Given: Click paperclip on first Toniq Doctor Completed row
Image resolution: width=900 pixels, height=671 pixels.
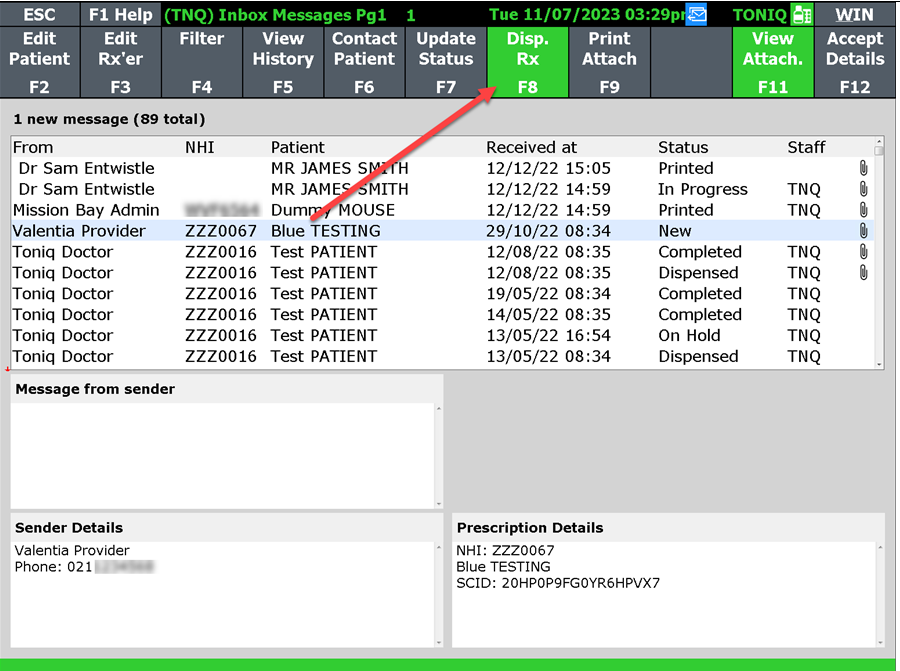Looking at the screenshot, I should 863,252.
